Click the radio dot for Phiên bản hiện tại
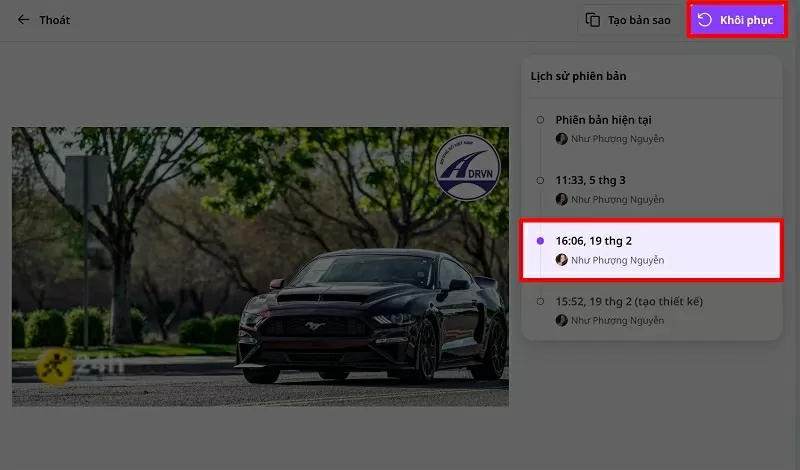 click(x=540, y=120)
